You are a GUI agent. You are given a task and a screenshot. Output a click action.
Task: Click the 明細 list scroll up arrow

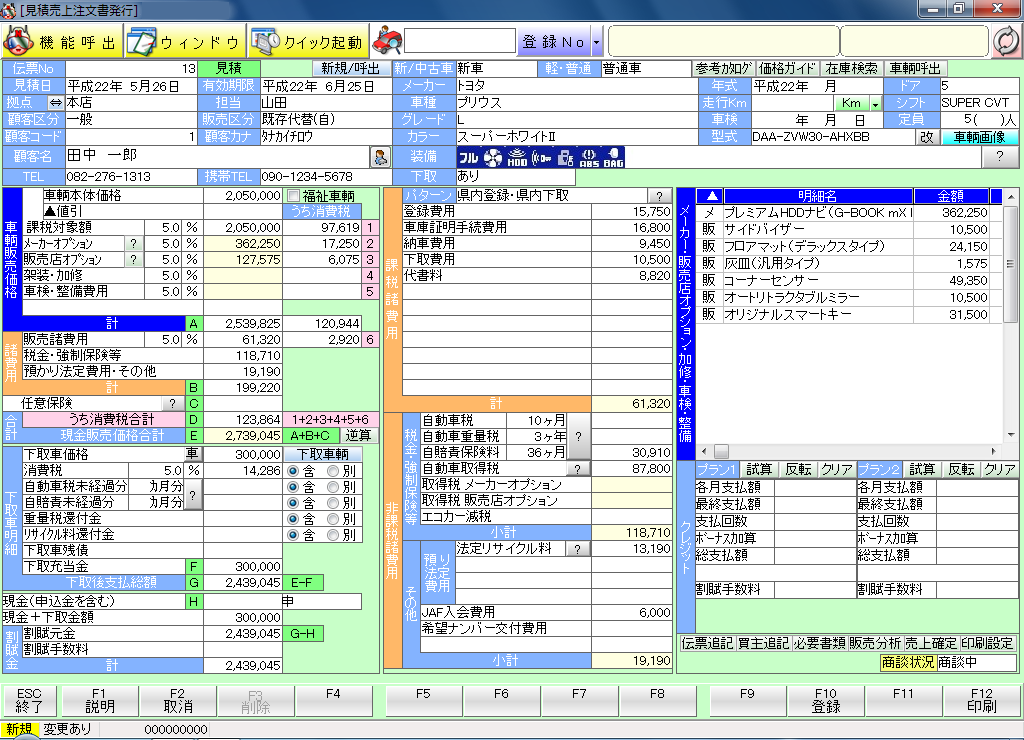point(1010,196)
